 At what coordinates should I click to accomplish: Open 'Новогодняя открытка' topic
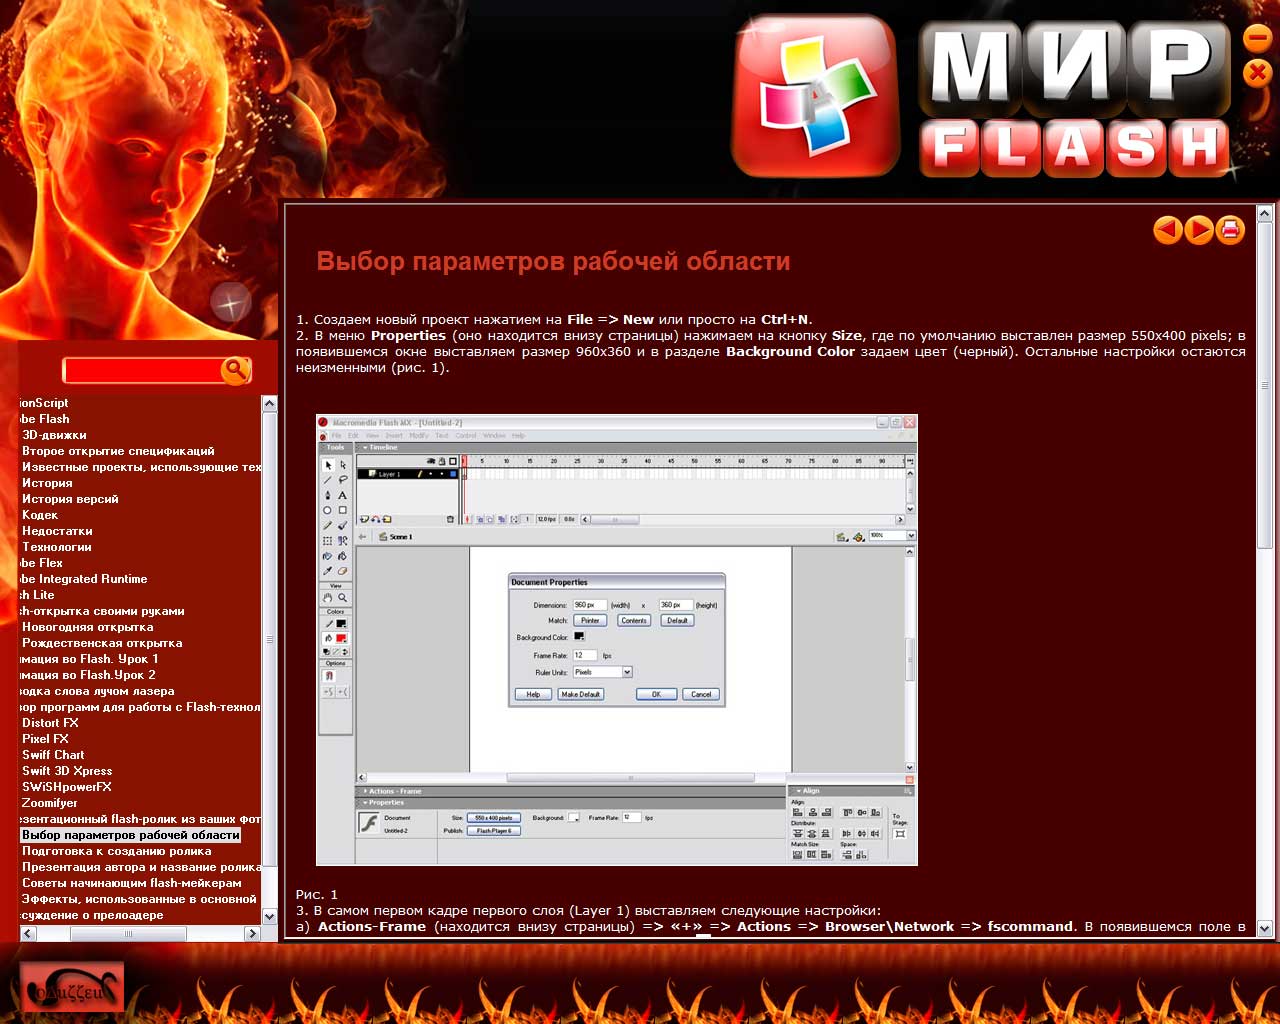[88, 627]
